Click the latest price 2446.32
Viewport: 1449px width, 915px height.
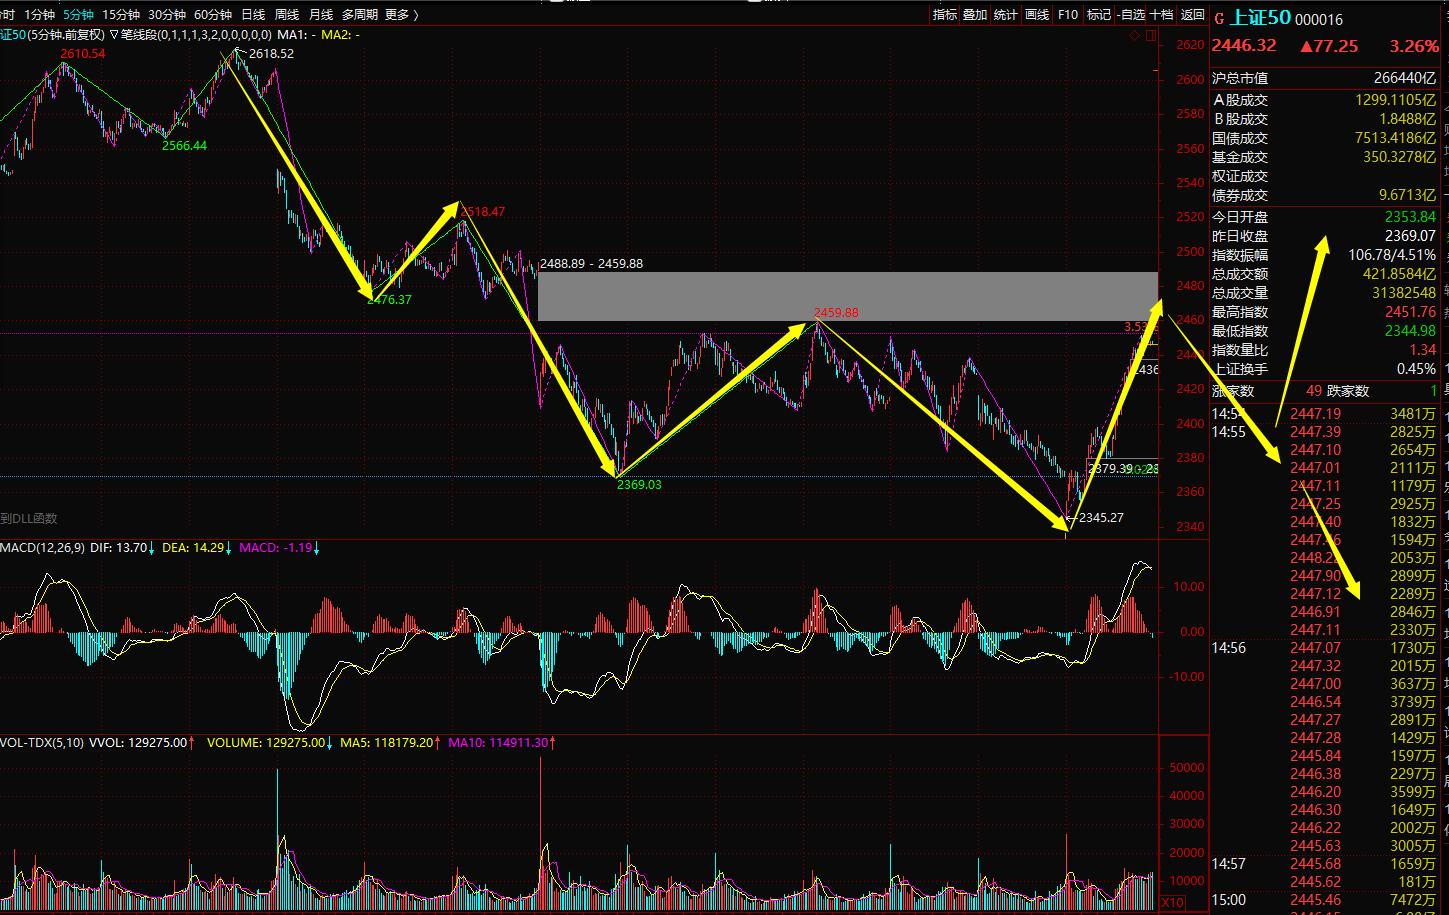click(x=1244, y=46)
